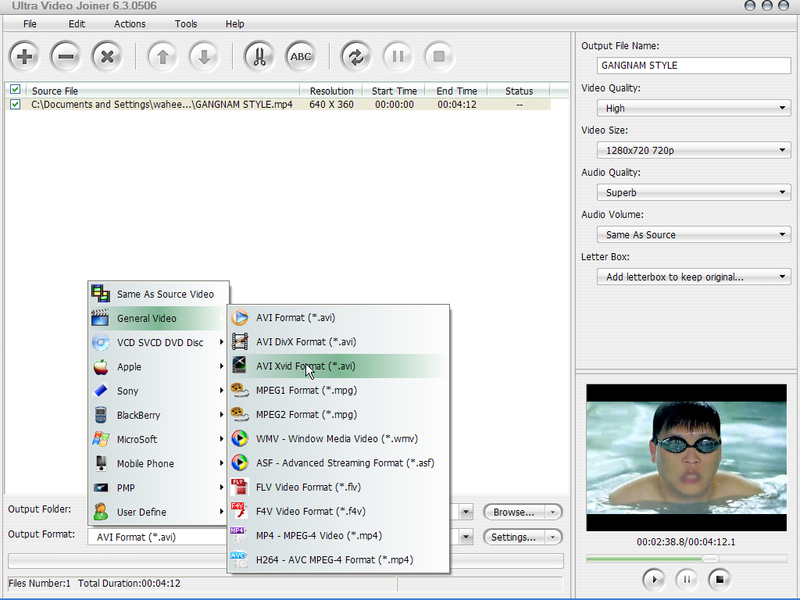Expand the Mobile Phone submenu
Viewport: 800px width, 600px height.
click(x=159, y=463)
